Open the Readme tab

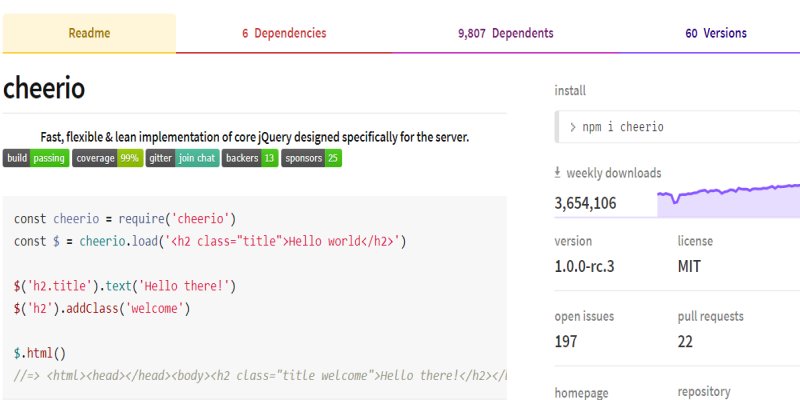tap(89, 33)
